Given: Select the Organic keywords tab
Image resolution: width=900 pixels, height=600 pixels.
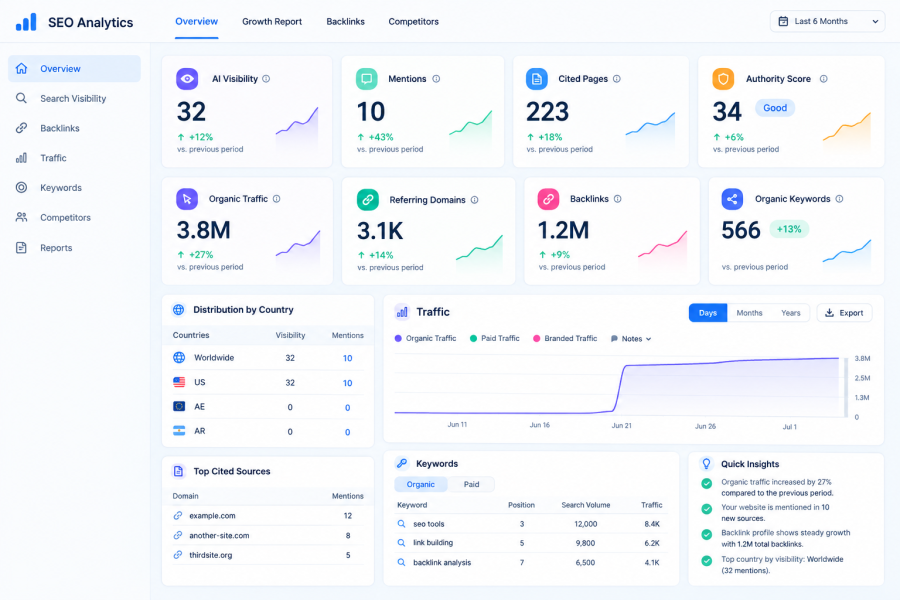Looking at the screenshot, I should [x=421, y=485].
